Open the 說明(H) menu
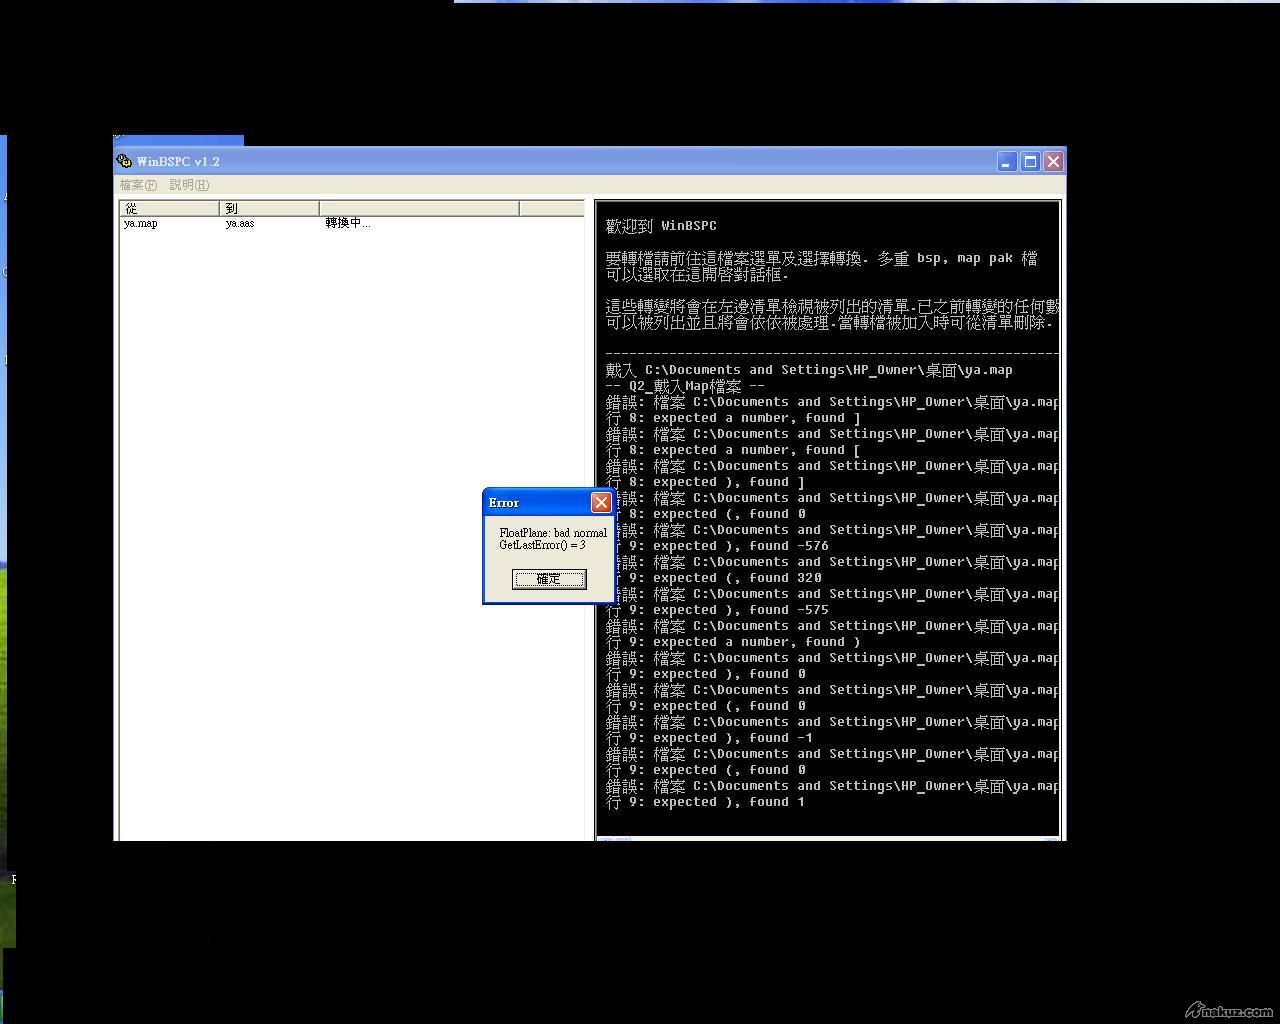The image size is (1280, 1024). [189, 185]
